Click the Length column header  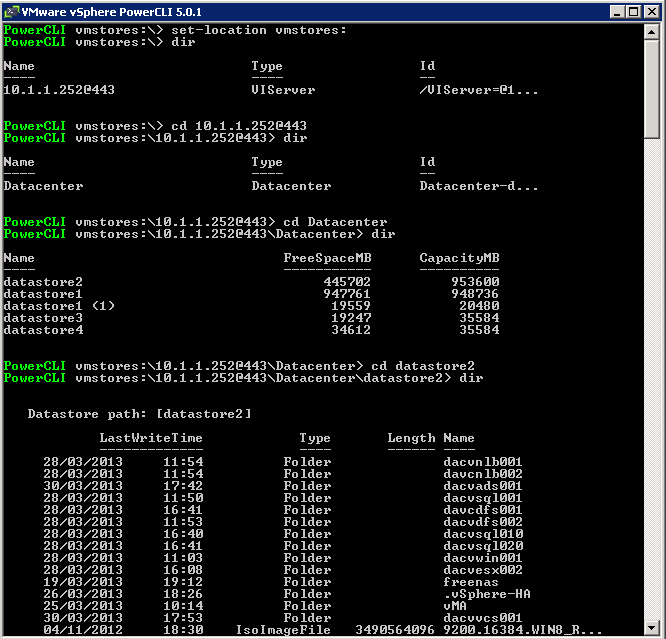pos(411,438)
